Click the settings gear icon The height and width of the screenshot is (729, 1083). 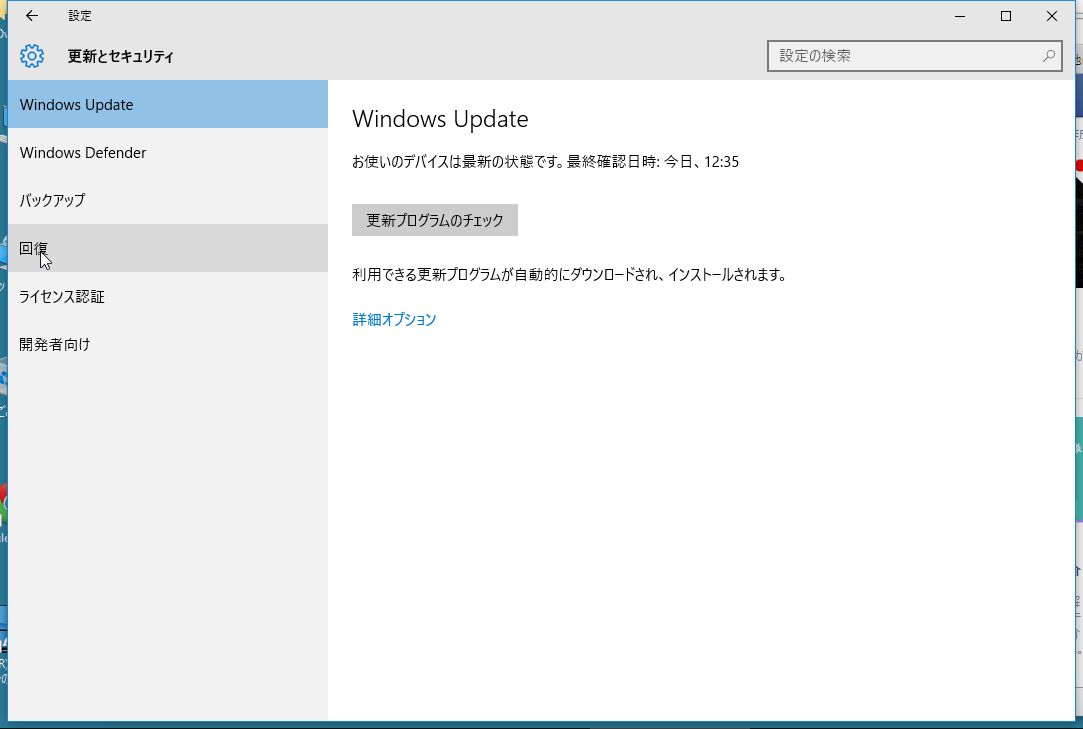32,56
